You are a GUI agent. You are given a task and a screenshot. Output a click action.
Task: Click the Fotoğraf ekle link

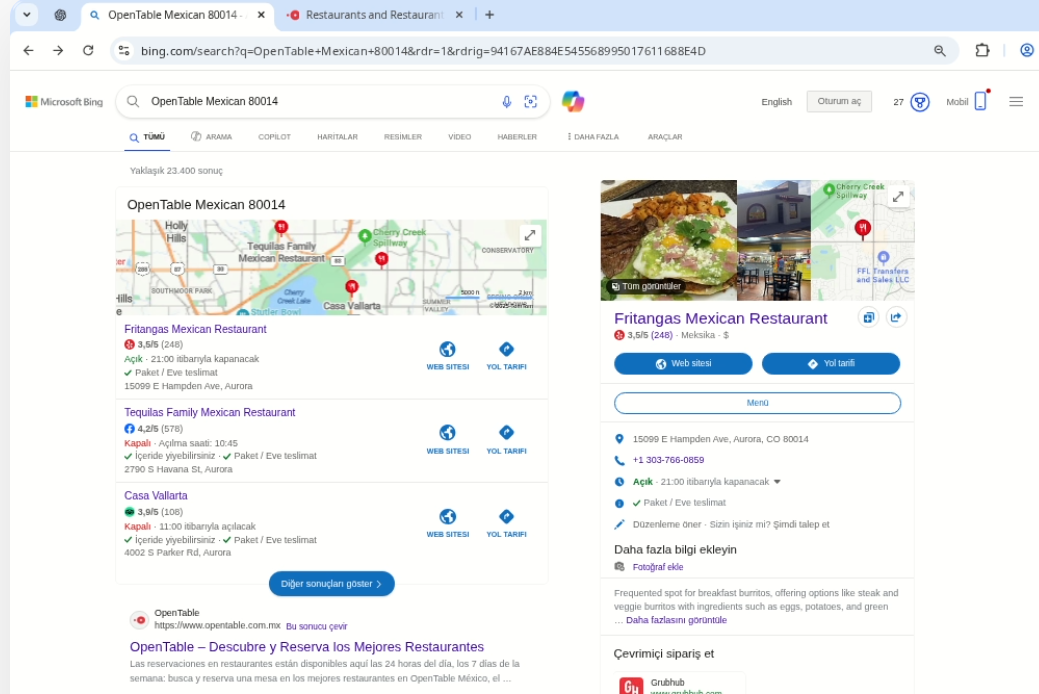pos(657,567)
